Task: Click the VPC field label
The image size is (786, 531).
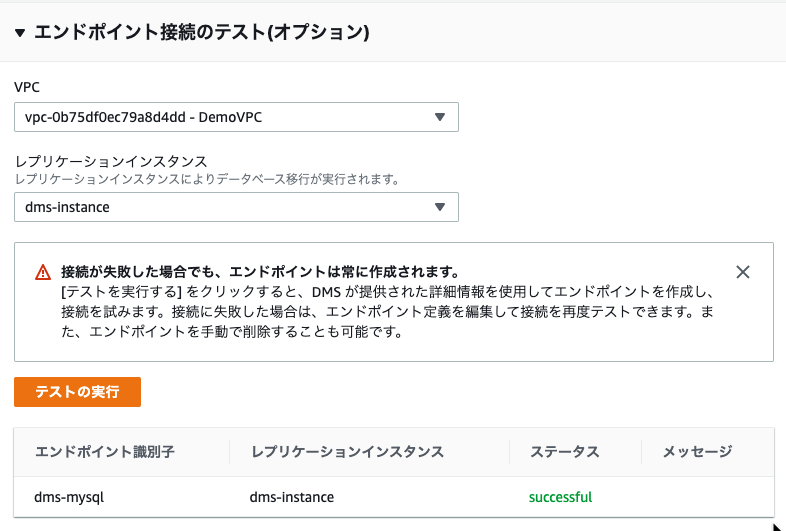Action: tap(27, 87)
